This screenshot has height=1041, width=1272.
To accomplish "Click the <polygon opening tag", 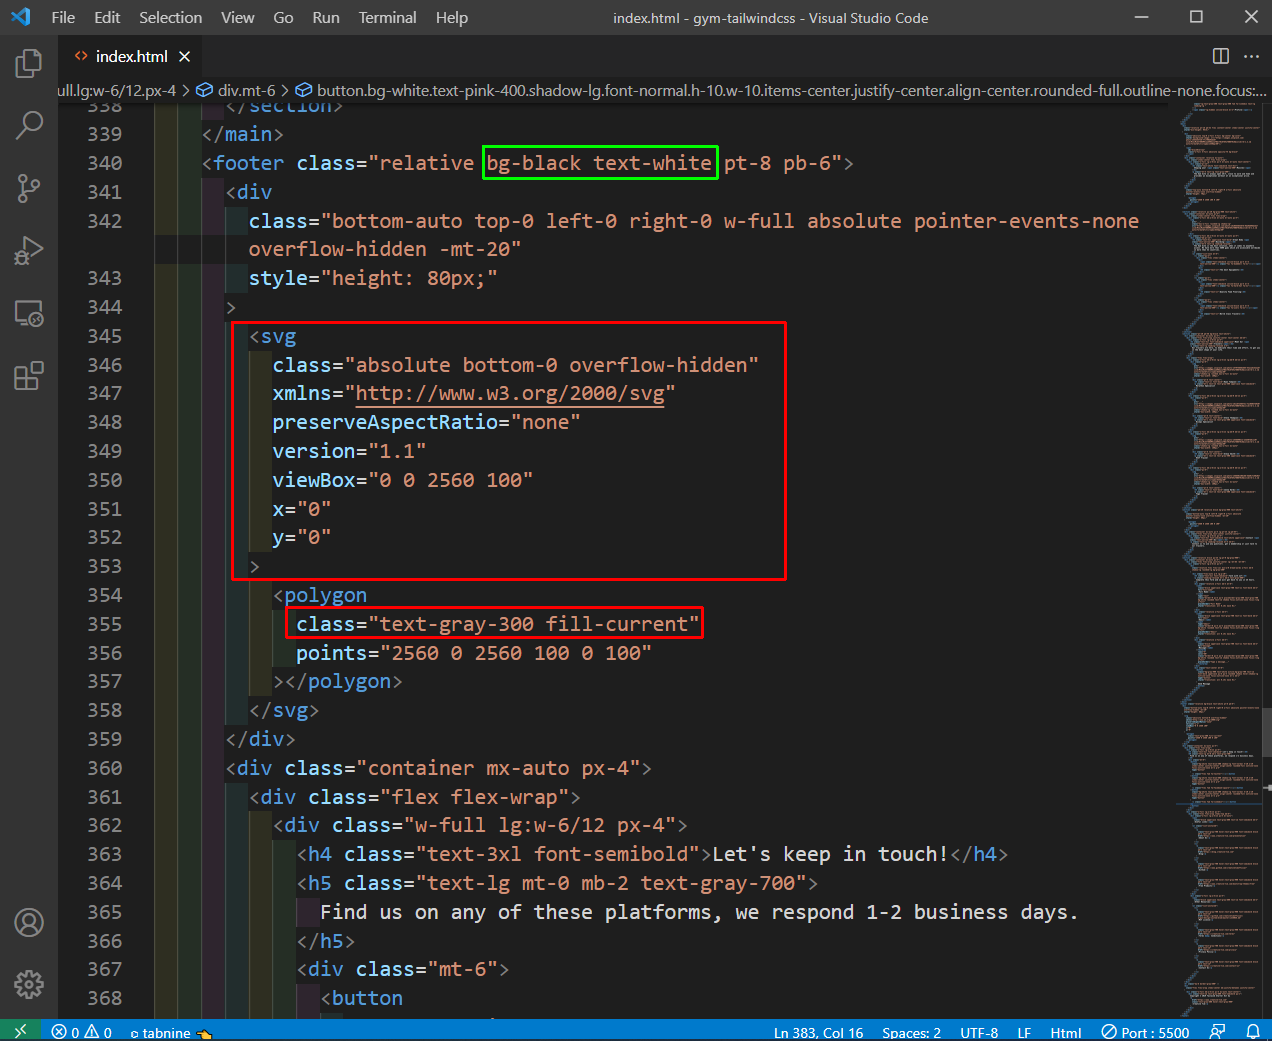I will pyautogui.click(x=320, y=595).
